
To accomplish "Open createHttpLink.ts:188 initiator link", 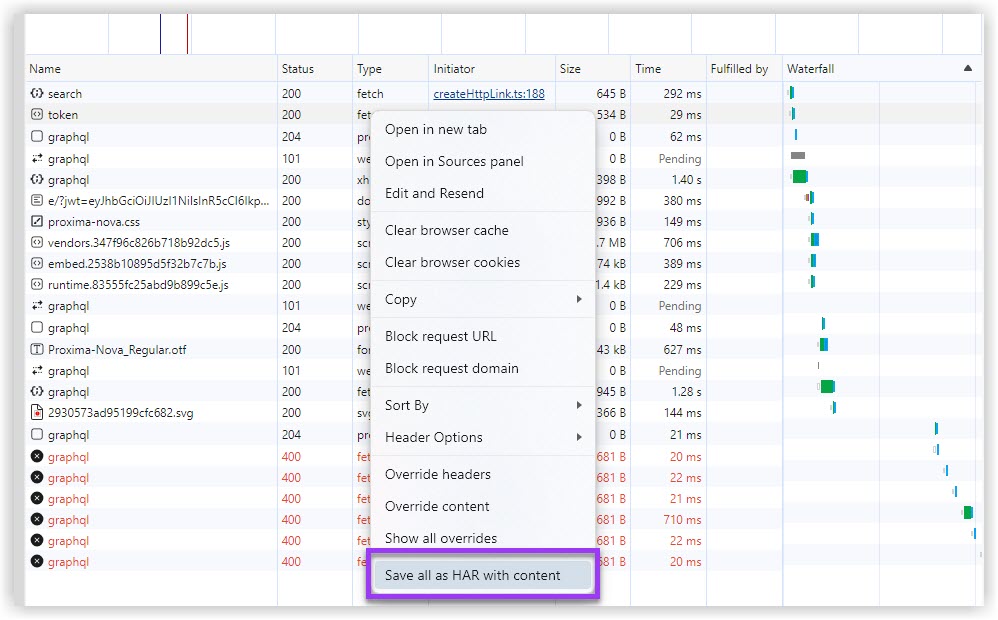I will pyautogui.click(x=489, y=94).
